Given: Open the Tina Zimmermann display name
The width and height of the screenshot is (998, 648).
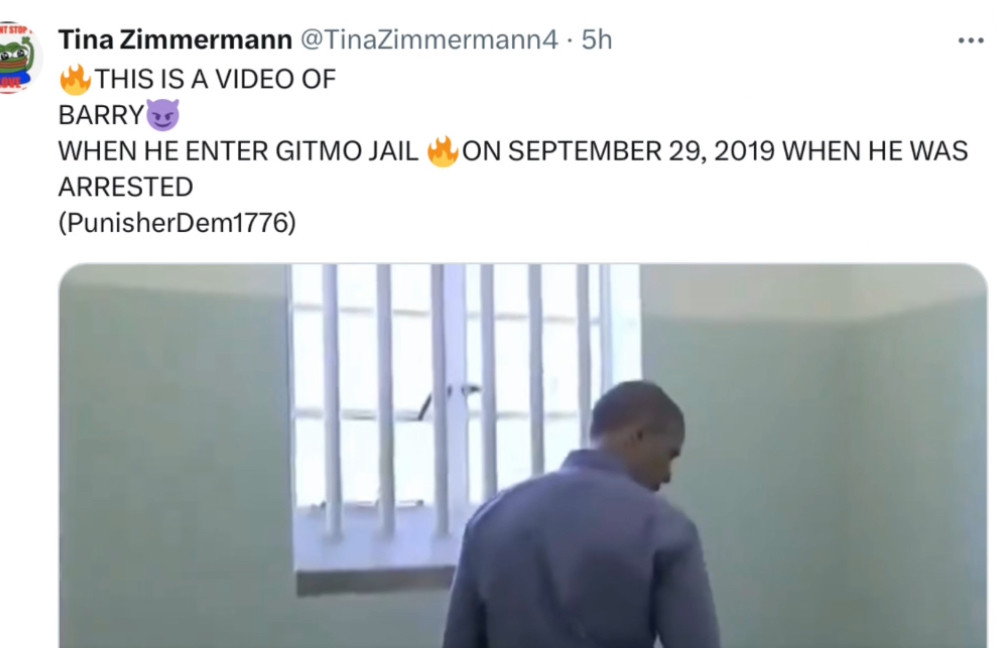Looking at the screenshot, I should (175, 39).
